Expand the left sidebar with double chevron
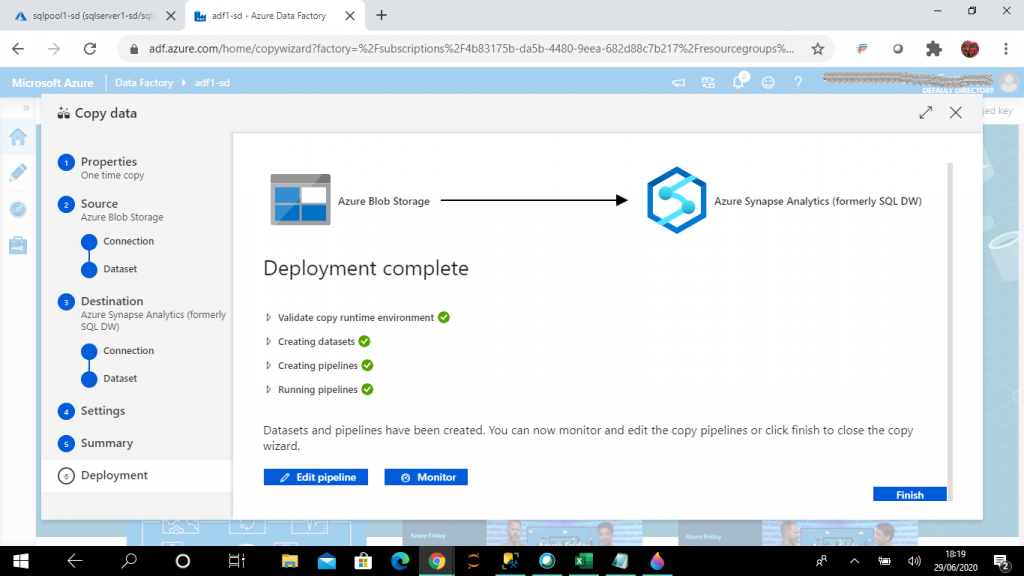Image resolution: width=1024 pixels, height=576 pixels. (x=26, y=108)
